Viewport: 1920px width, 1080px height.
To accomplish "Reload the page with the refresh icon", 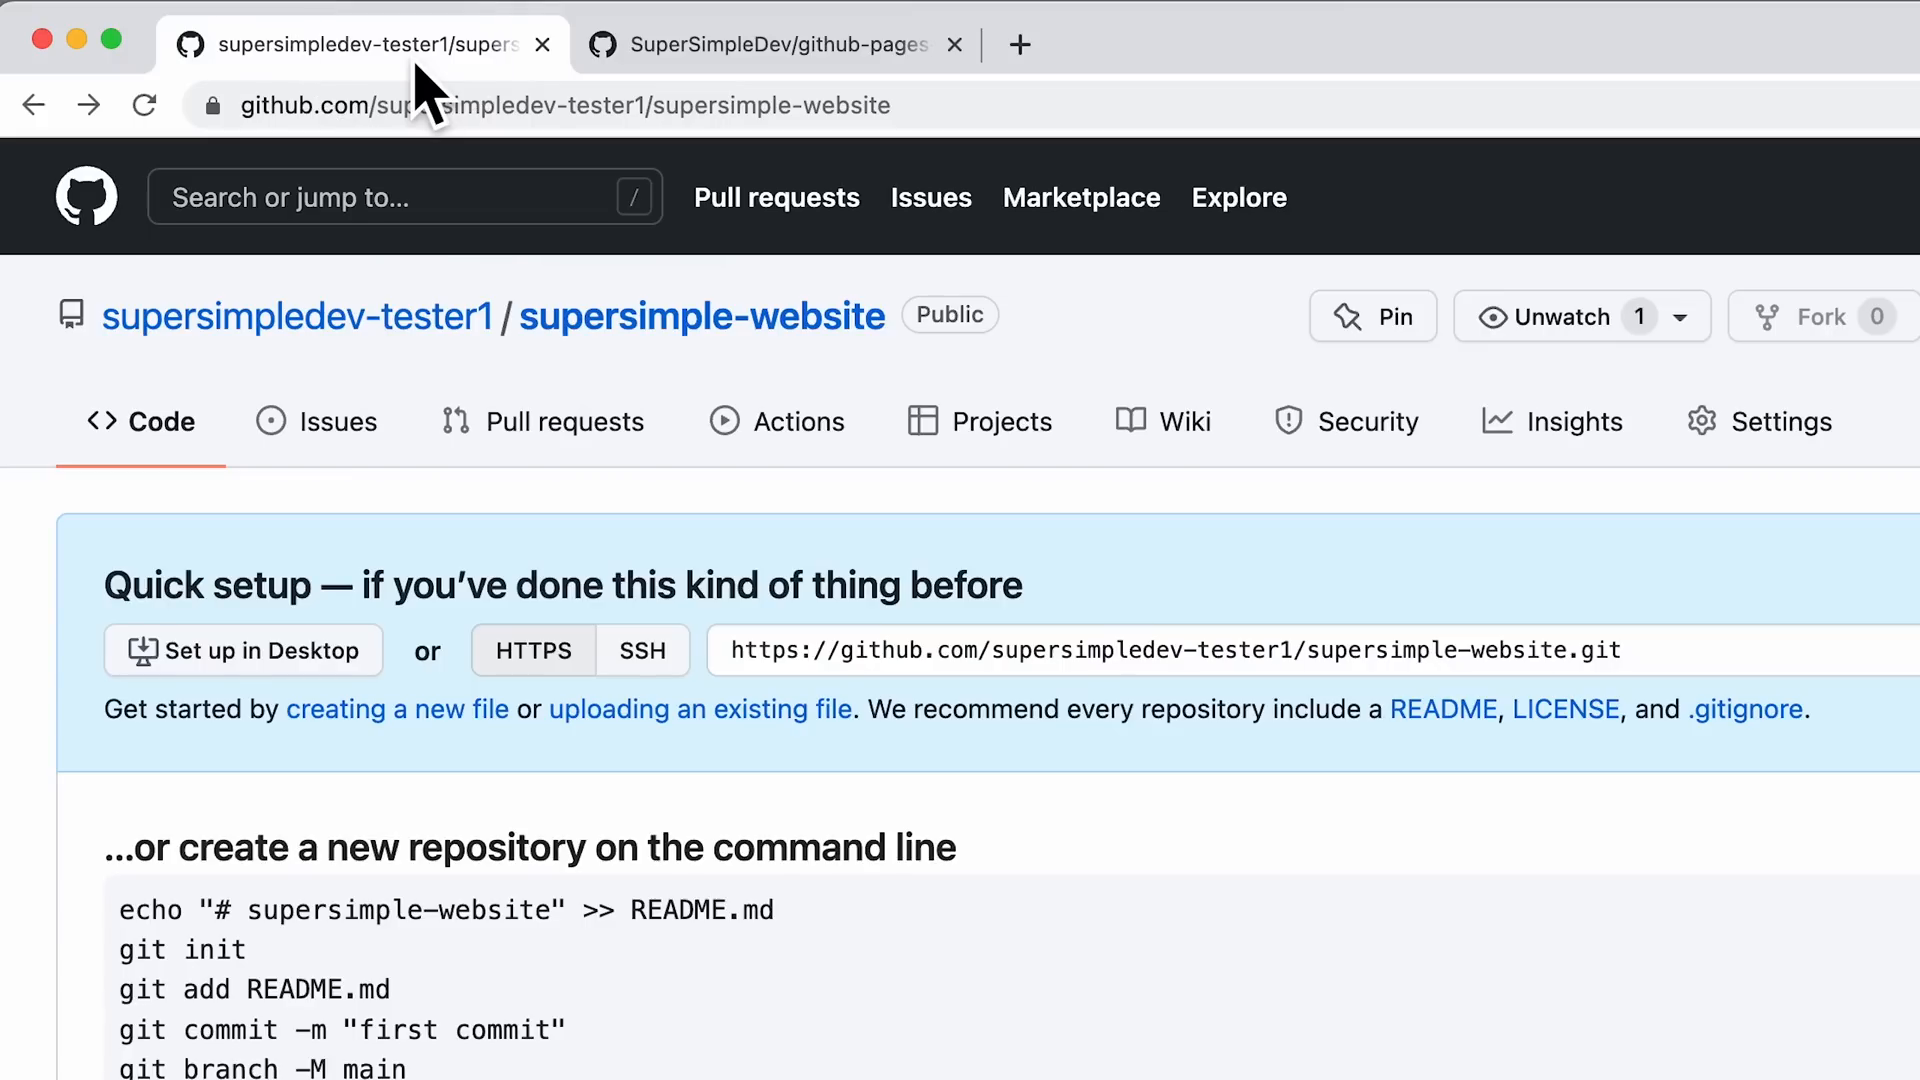I will coord(144,105).
